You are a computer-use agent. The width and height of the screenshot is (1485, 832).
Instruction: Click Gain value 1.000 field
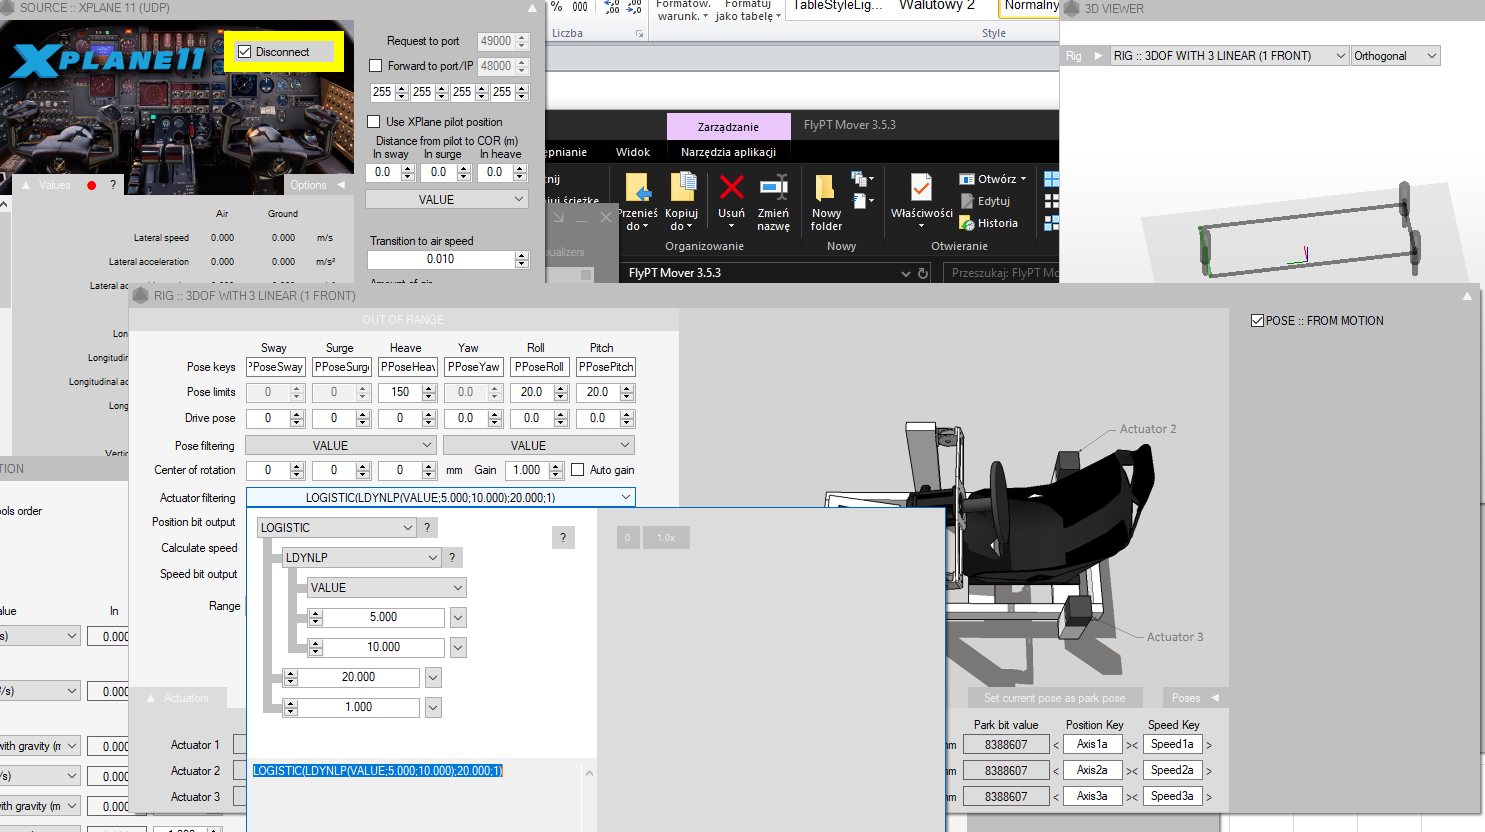(x=527, y=470)
